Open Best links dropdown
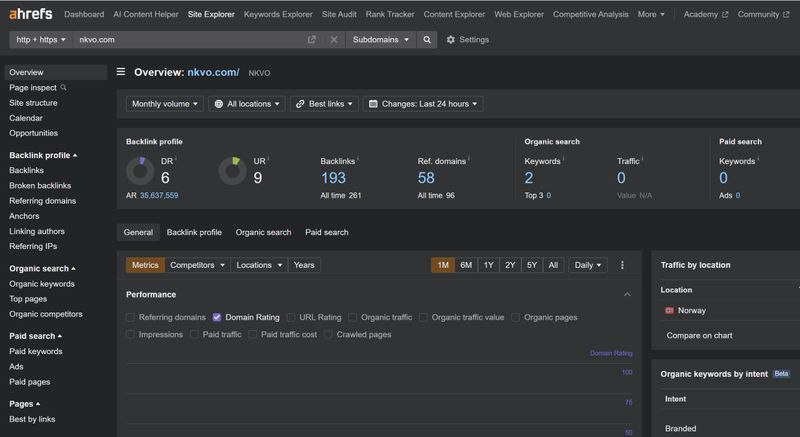The image size is (800, 437). tap(324, 104)
